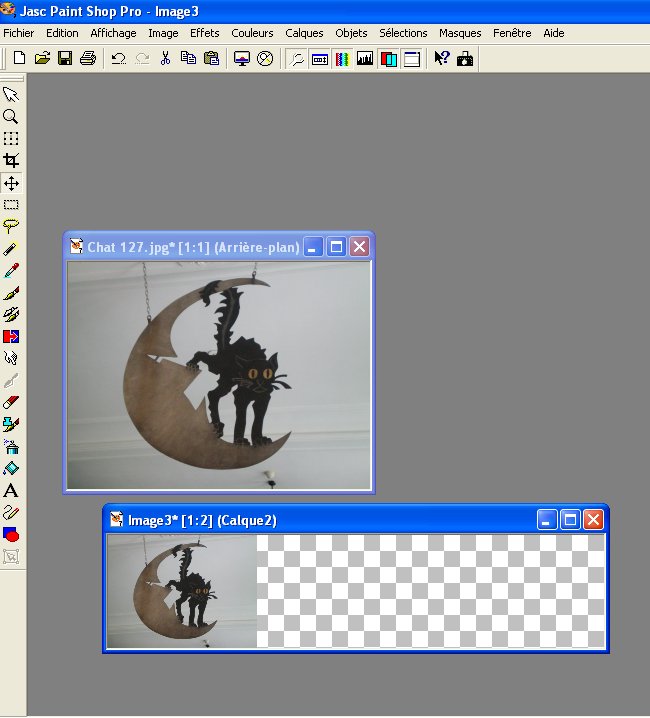Click the normal viewing icon
Screen dimensions: 650x718
(x=265, y=58)
